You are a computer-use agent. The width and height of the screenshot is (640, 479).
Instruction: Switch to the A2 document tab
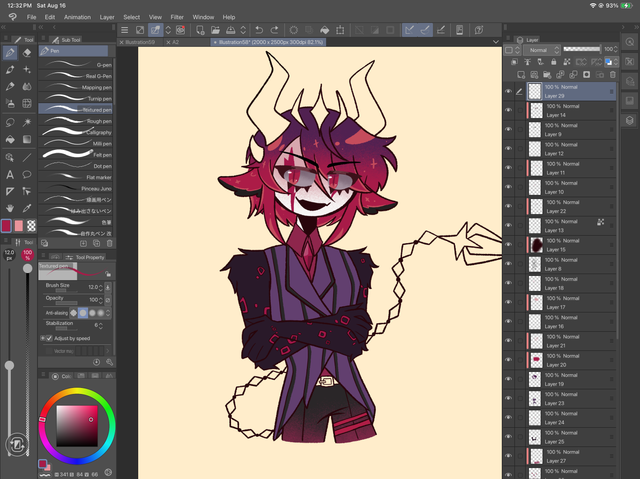pos(176,42)
